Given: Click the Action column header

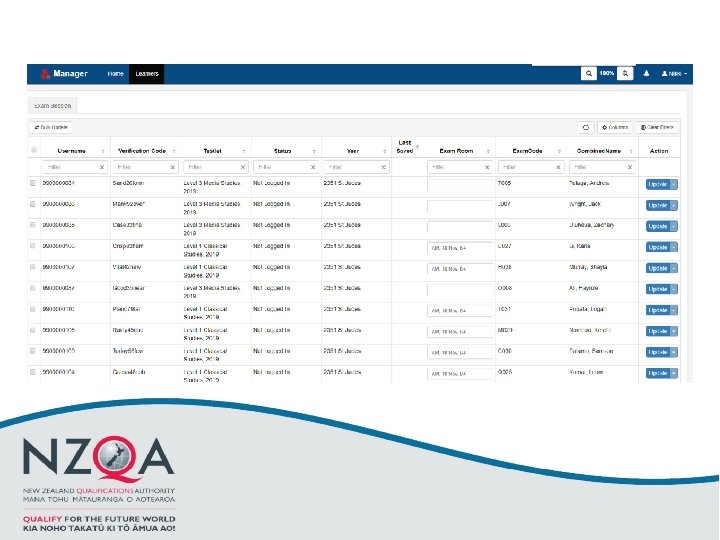Looking at the screenshot, I should (x=658, y=151).
